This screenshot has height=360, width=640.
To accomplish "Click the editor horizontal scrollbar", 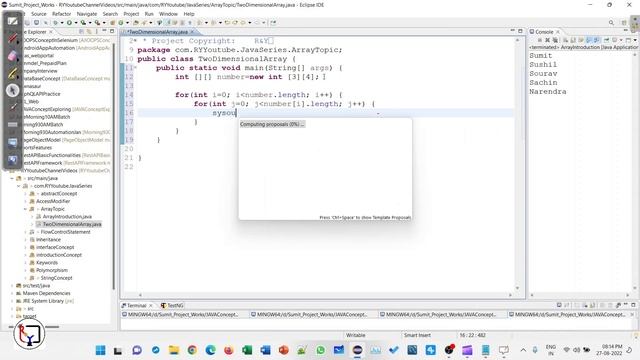I will tap(325, 295).
